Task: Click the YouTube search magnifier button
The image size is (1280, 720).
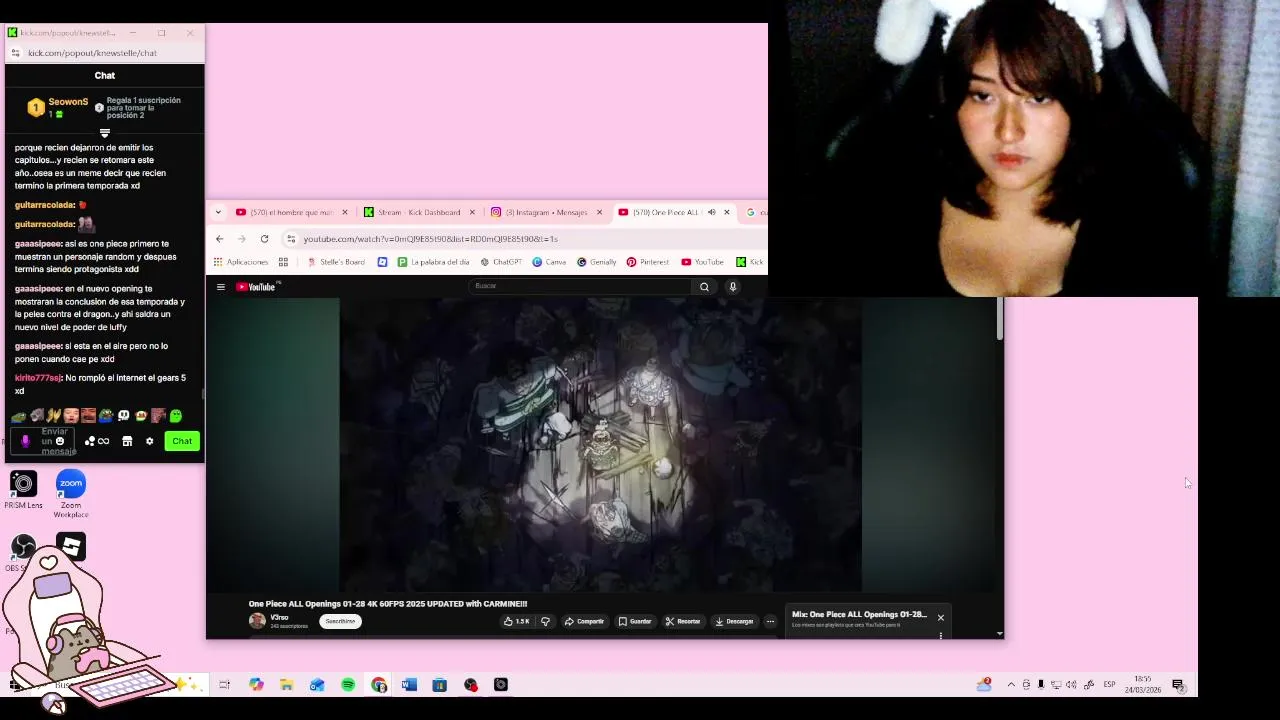Action: (704, 287)
